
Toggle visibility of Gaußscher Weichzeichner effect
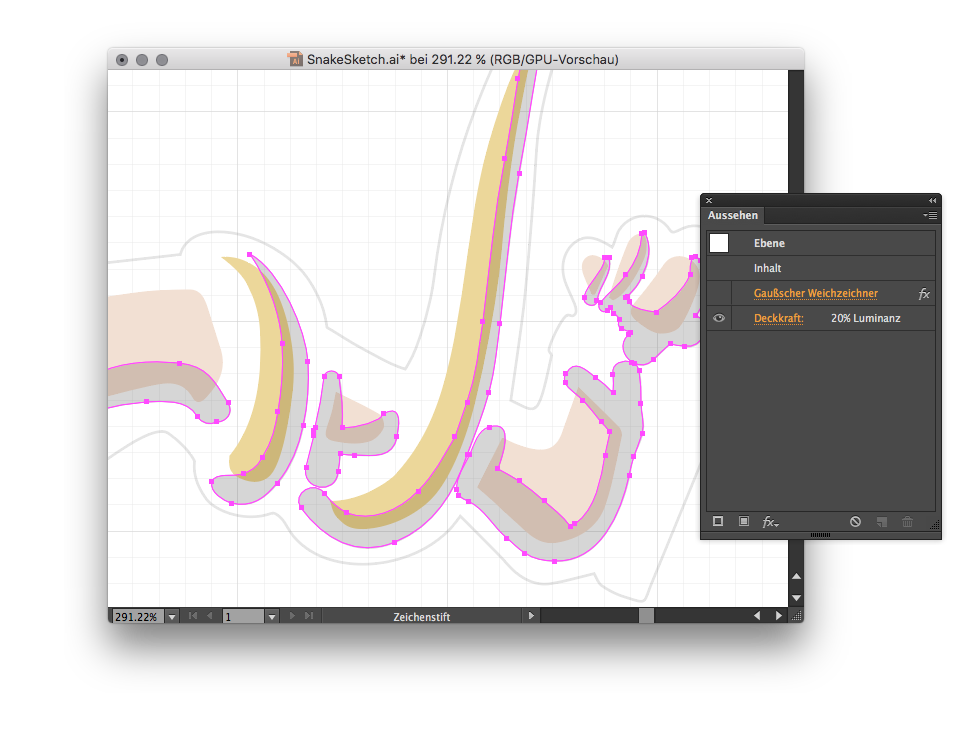coord(719,294)
